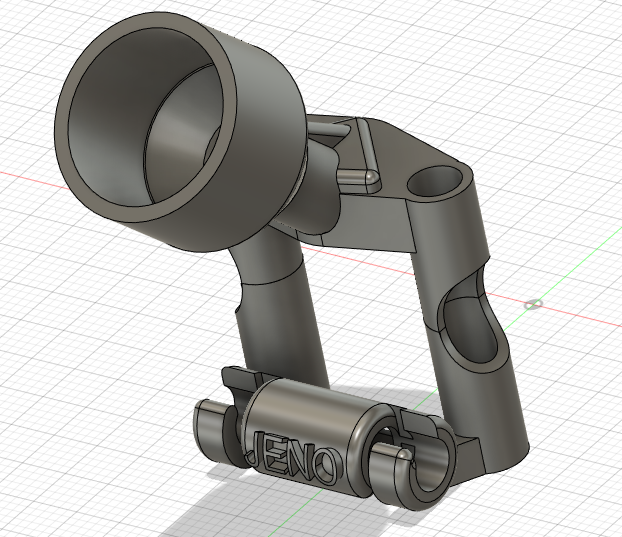
Task: Click the embossed letter O in JENO
Action: (x=324, y=464)
